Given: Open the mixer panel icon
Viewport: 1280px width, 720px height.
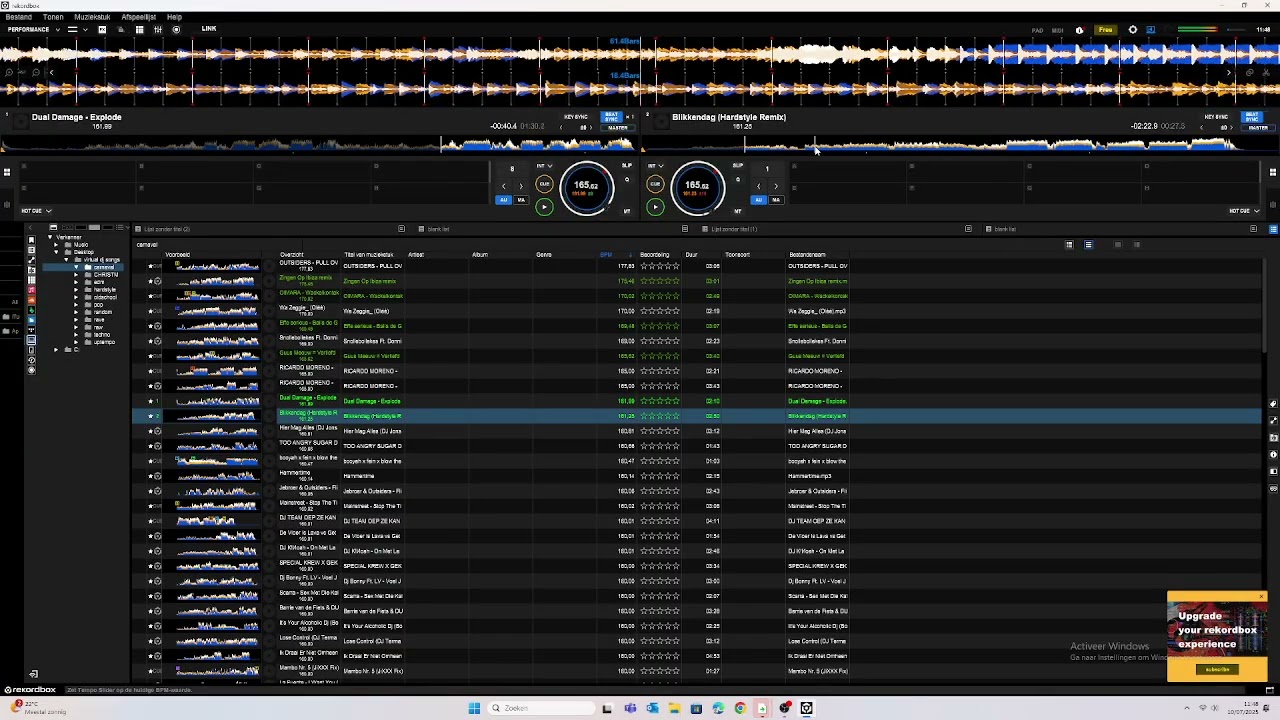Looking at the screenshot, I should click(x=158, y=29).
